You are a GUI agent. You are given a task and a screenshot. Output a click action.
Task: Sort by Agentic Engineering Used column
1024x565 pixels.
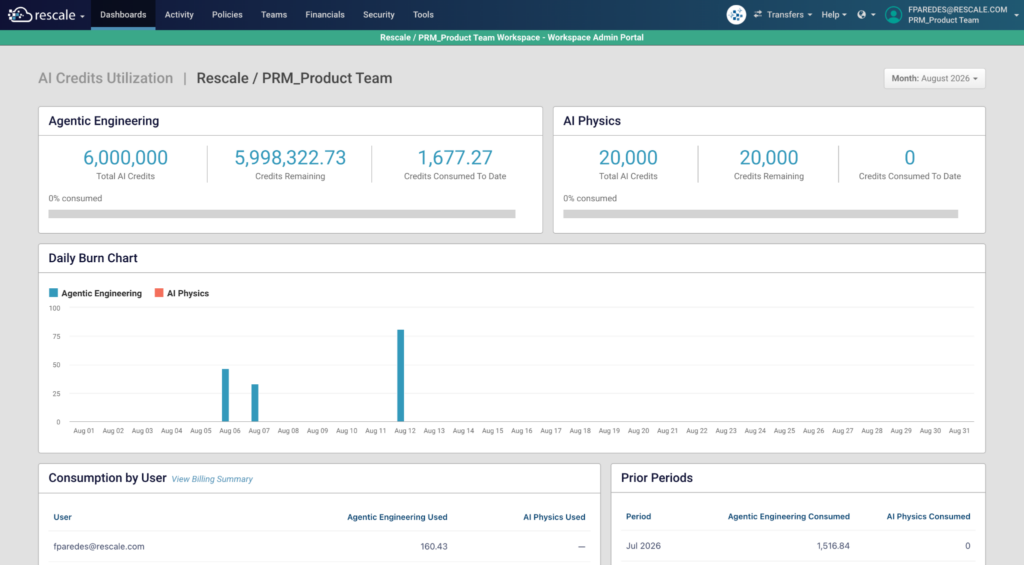click(397, 517)
